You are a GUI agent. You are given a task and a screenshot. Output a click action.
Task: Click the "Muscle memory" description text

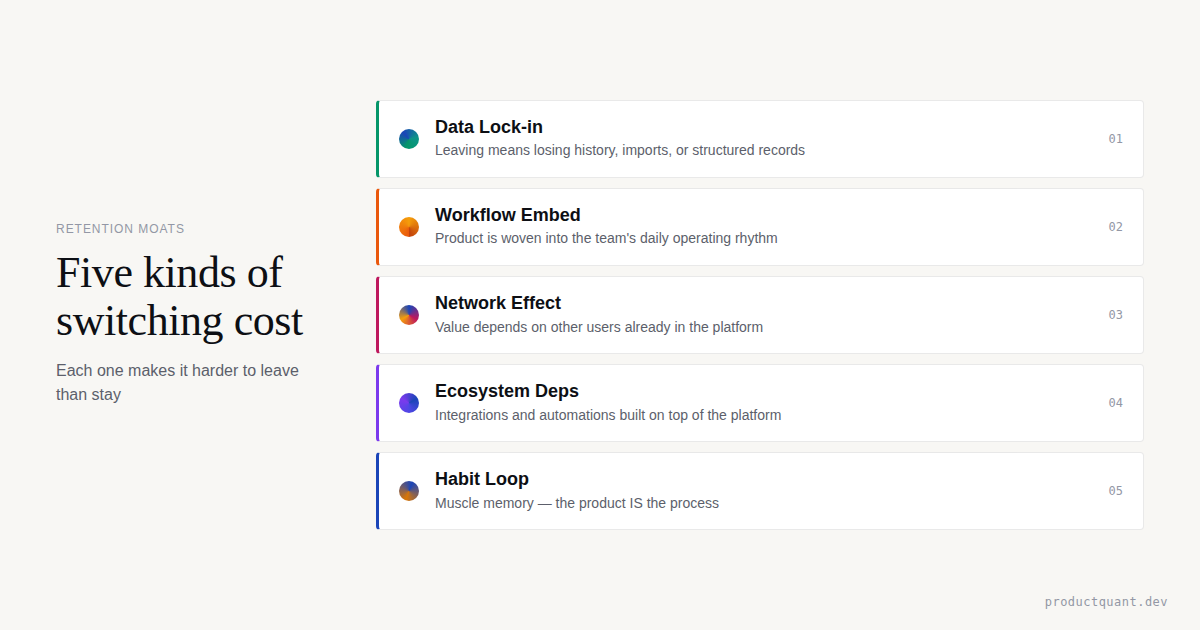pos(576,503)
